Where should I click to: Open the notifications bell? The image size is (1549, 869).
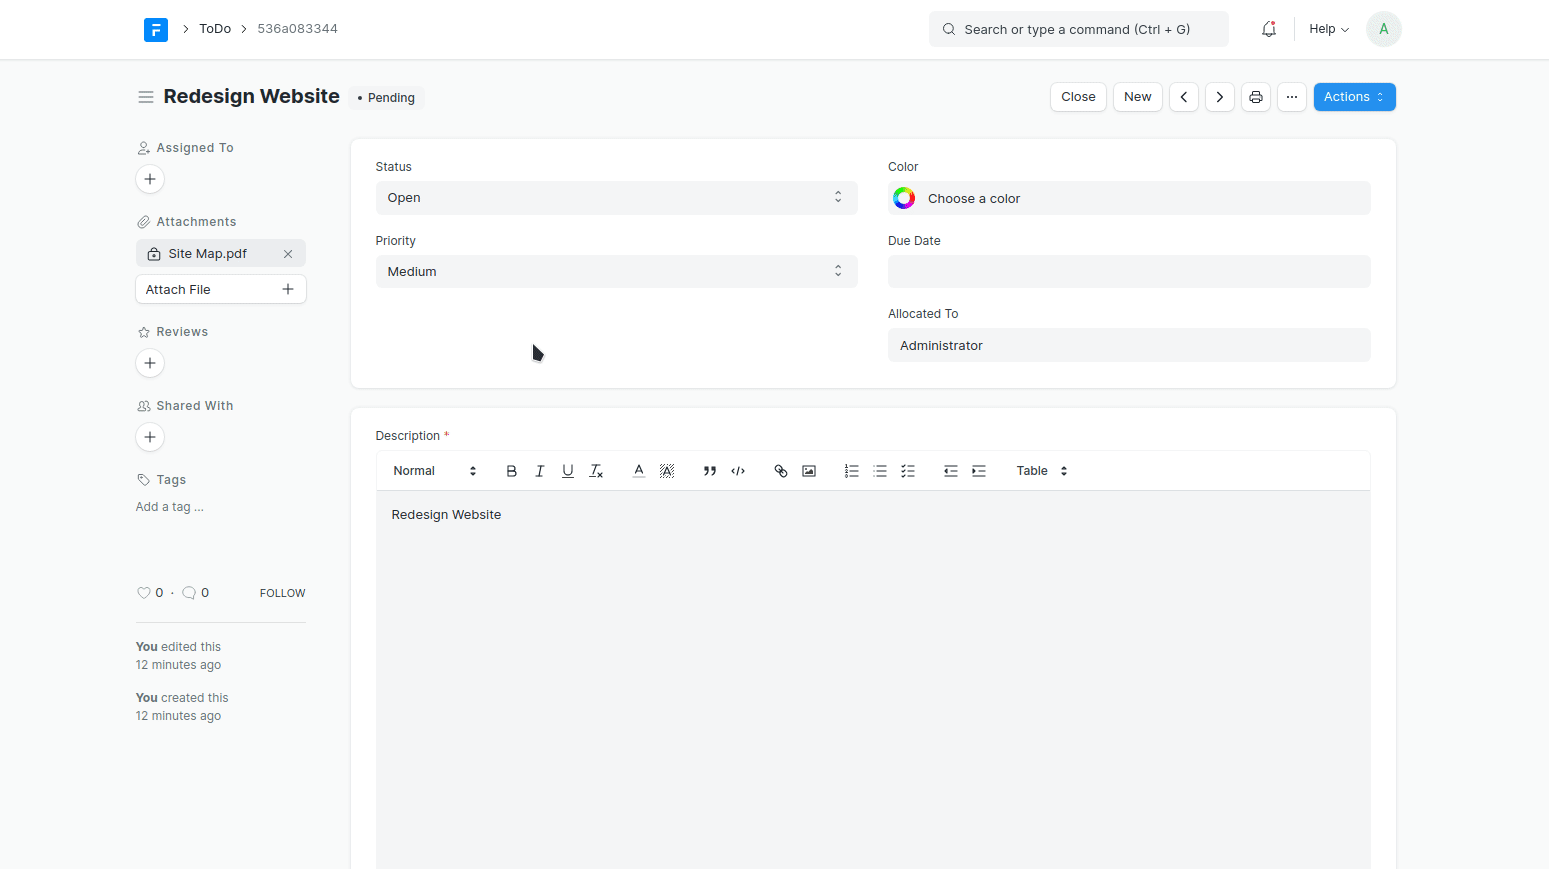click(x=1268, y=29)
